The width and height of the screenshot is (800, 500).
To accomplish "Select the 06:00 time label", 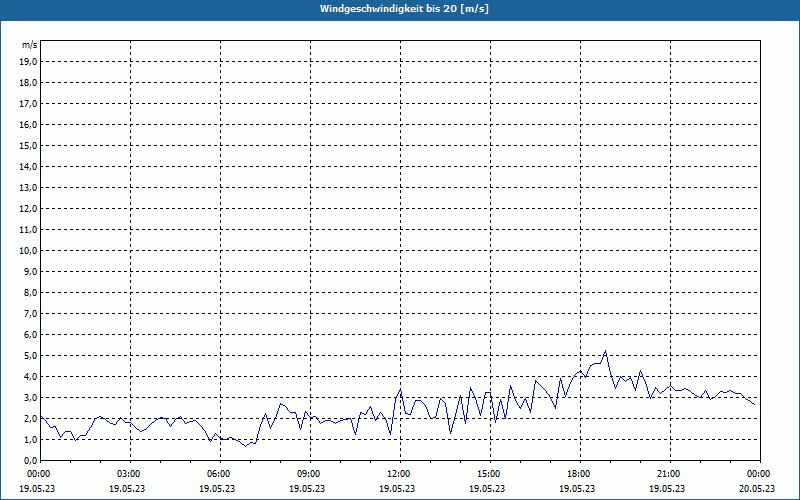I will [220, 474].
